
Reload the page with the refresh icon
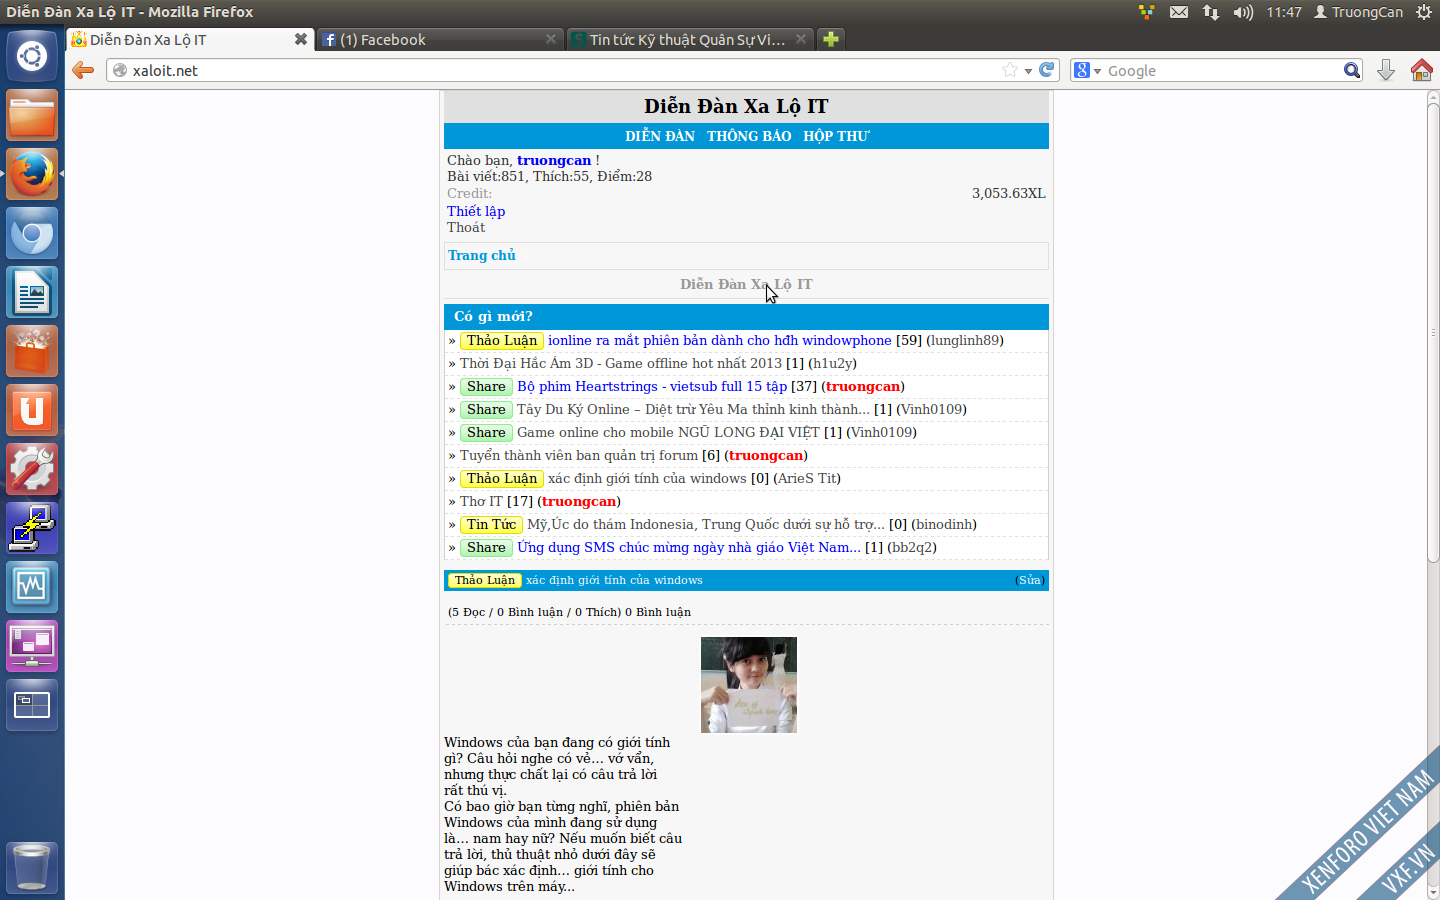[x=1047, y=70]
